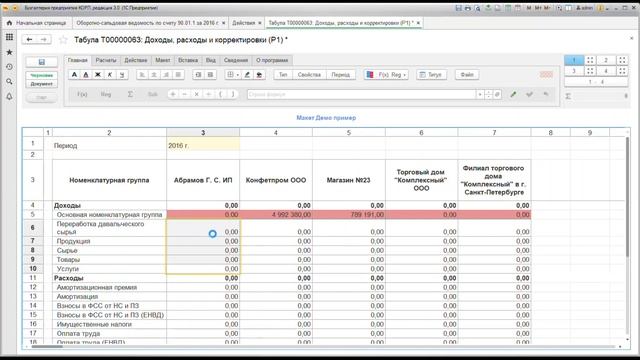
Task: Open the borders dropdown in the toolbar
Action: coord(233,75)
